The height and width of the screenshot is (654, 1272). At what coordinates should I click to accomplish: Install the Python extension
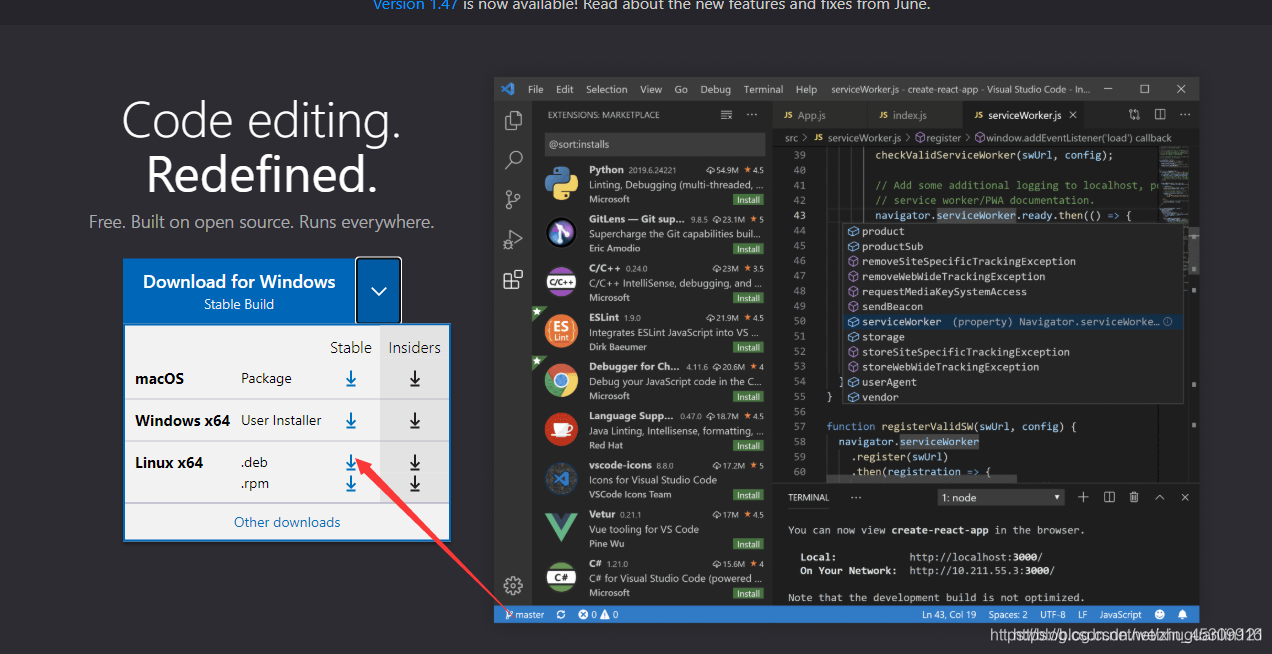[748, 200]
